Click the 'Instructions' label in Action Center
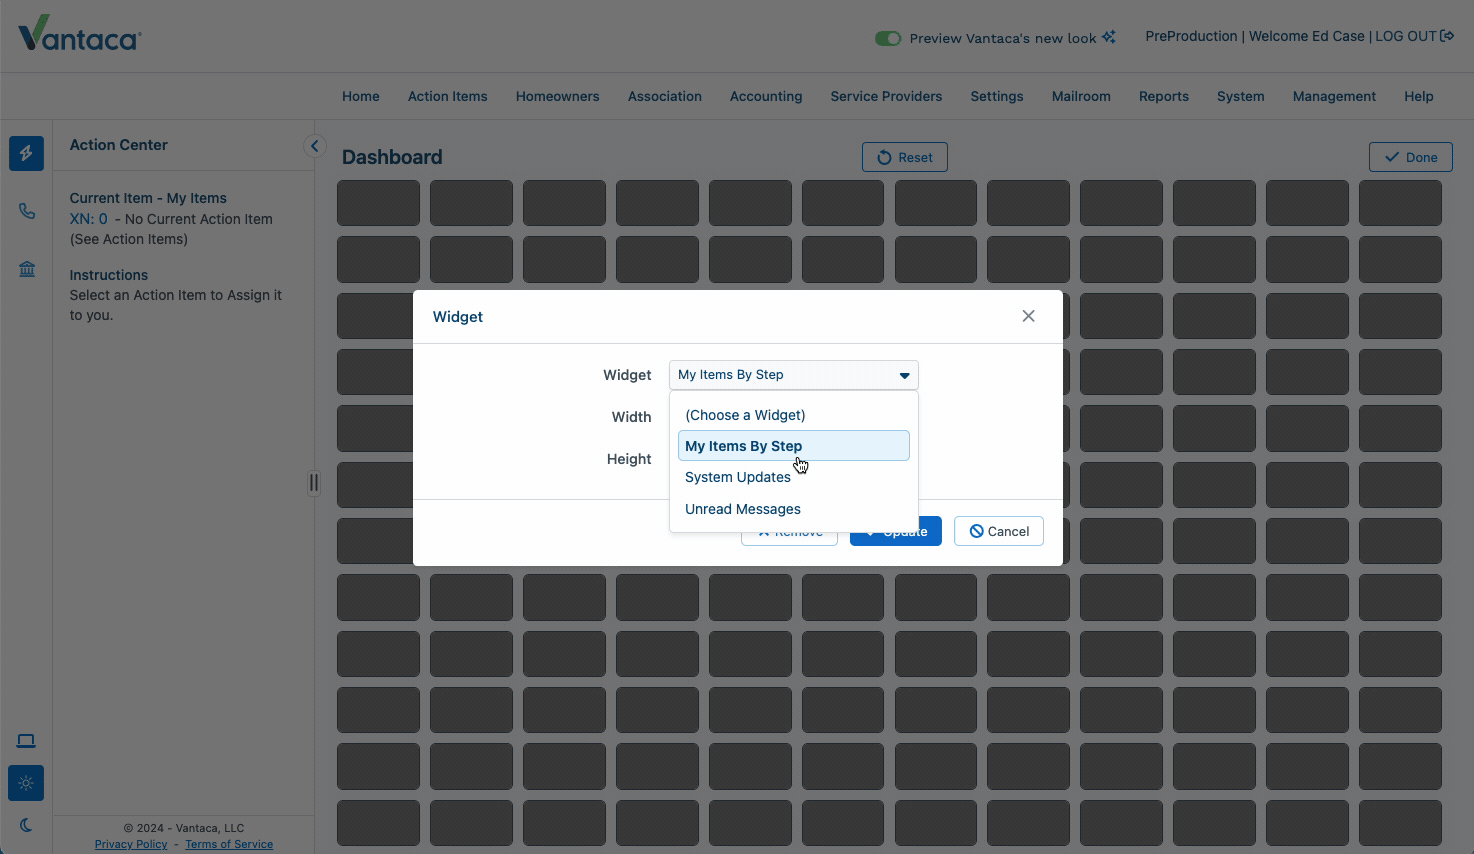 click(x=109, y=275)
